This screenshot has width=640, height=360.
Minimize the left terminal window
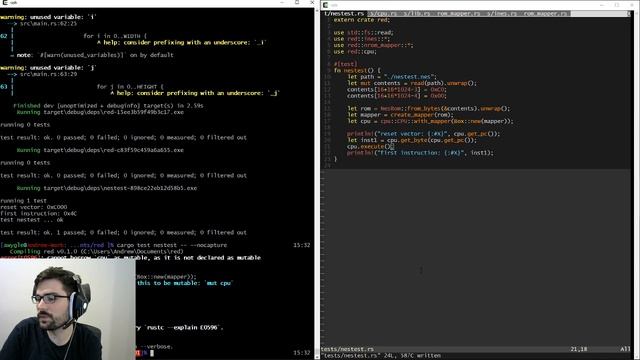click(282, 2)
